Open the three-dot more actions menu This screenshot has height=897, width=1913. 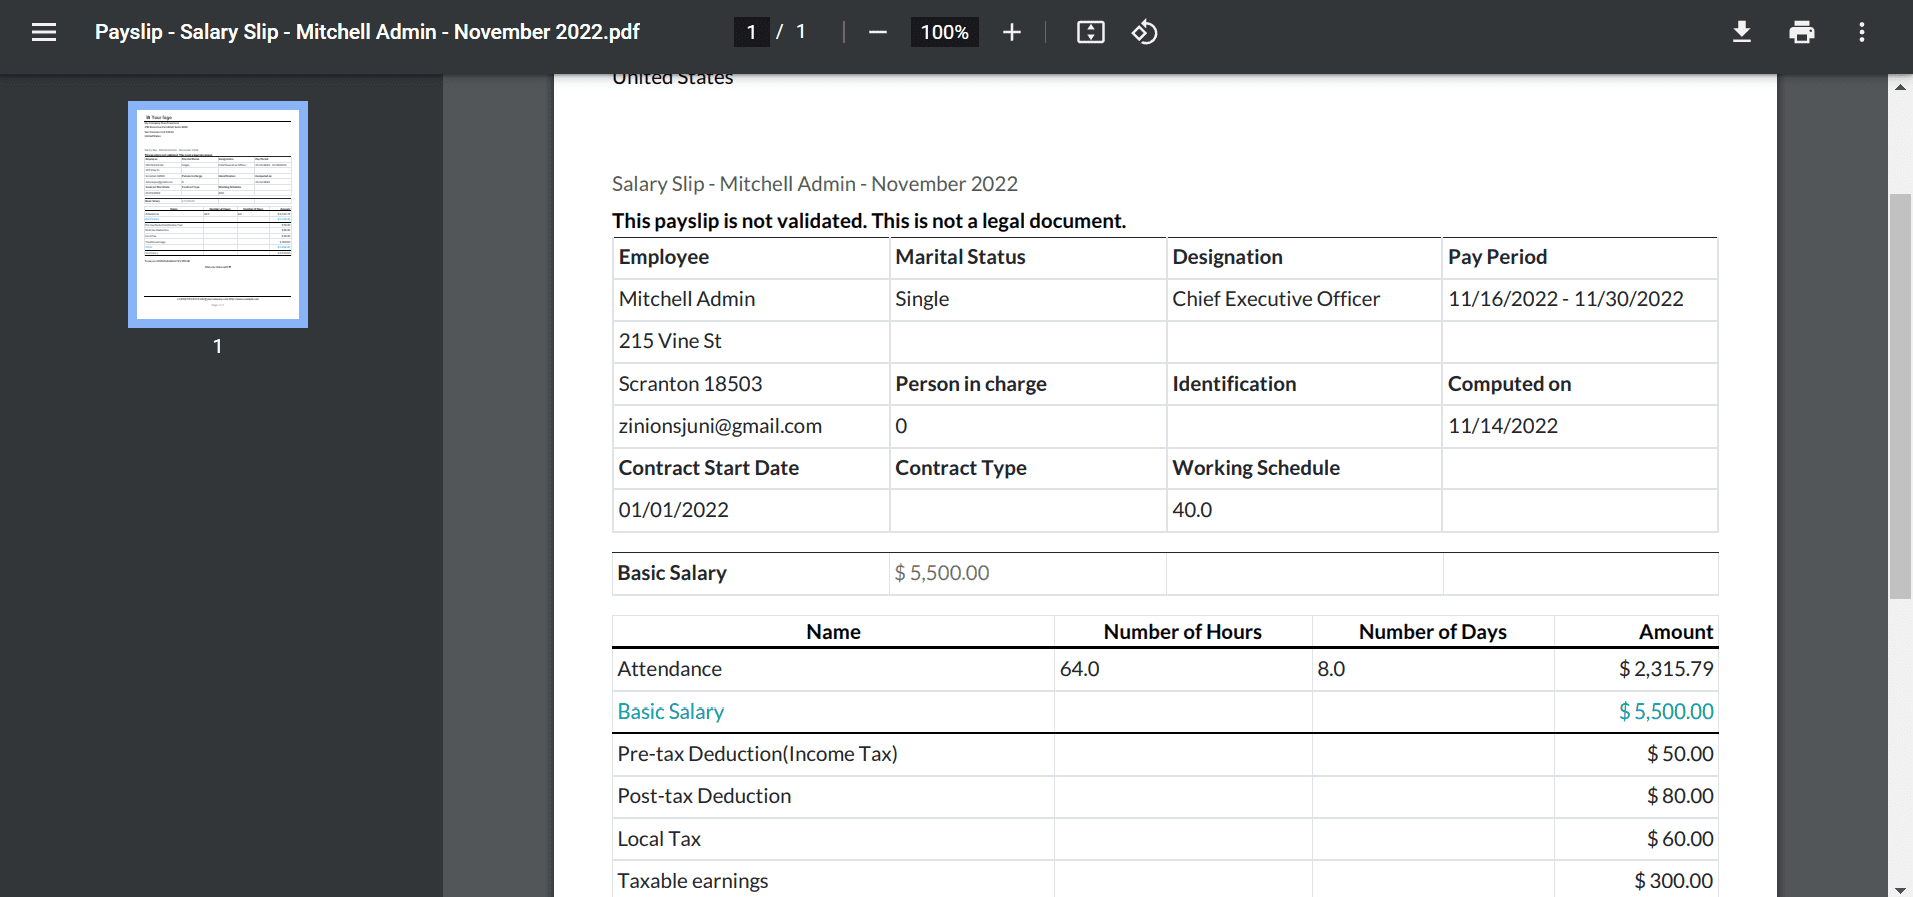tap(1861, 32)
